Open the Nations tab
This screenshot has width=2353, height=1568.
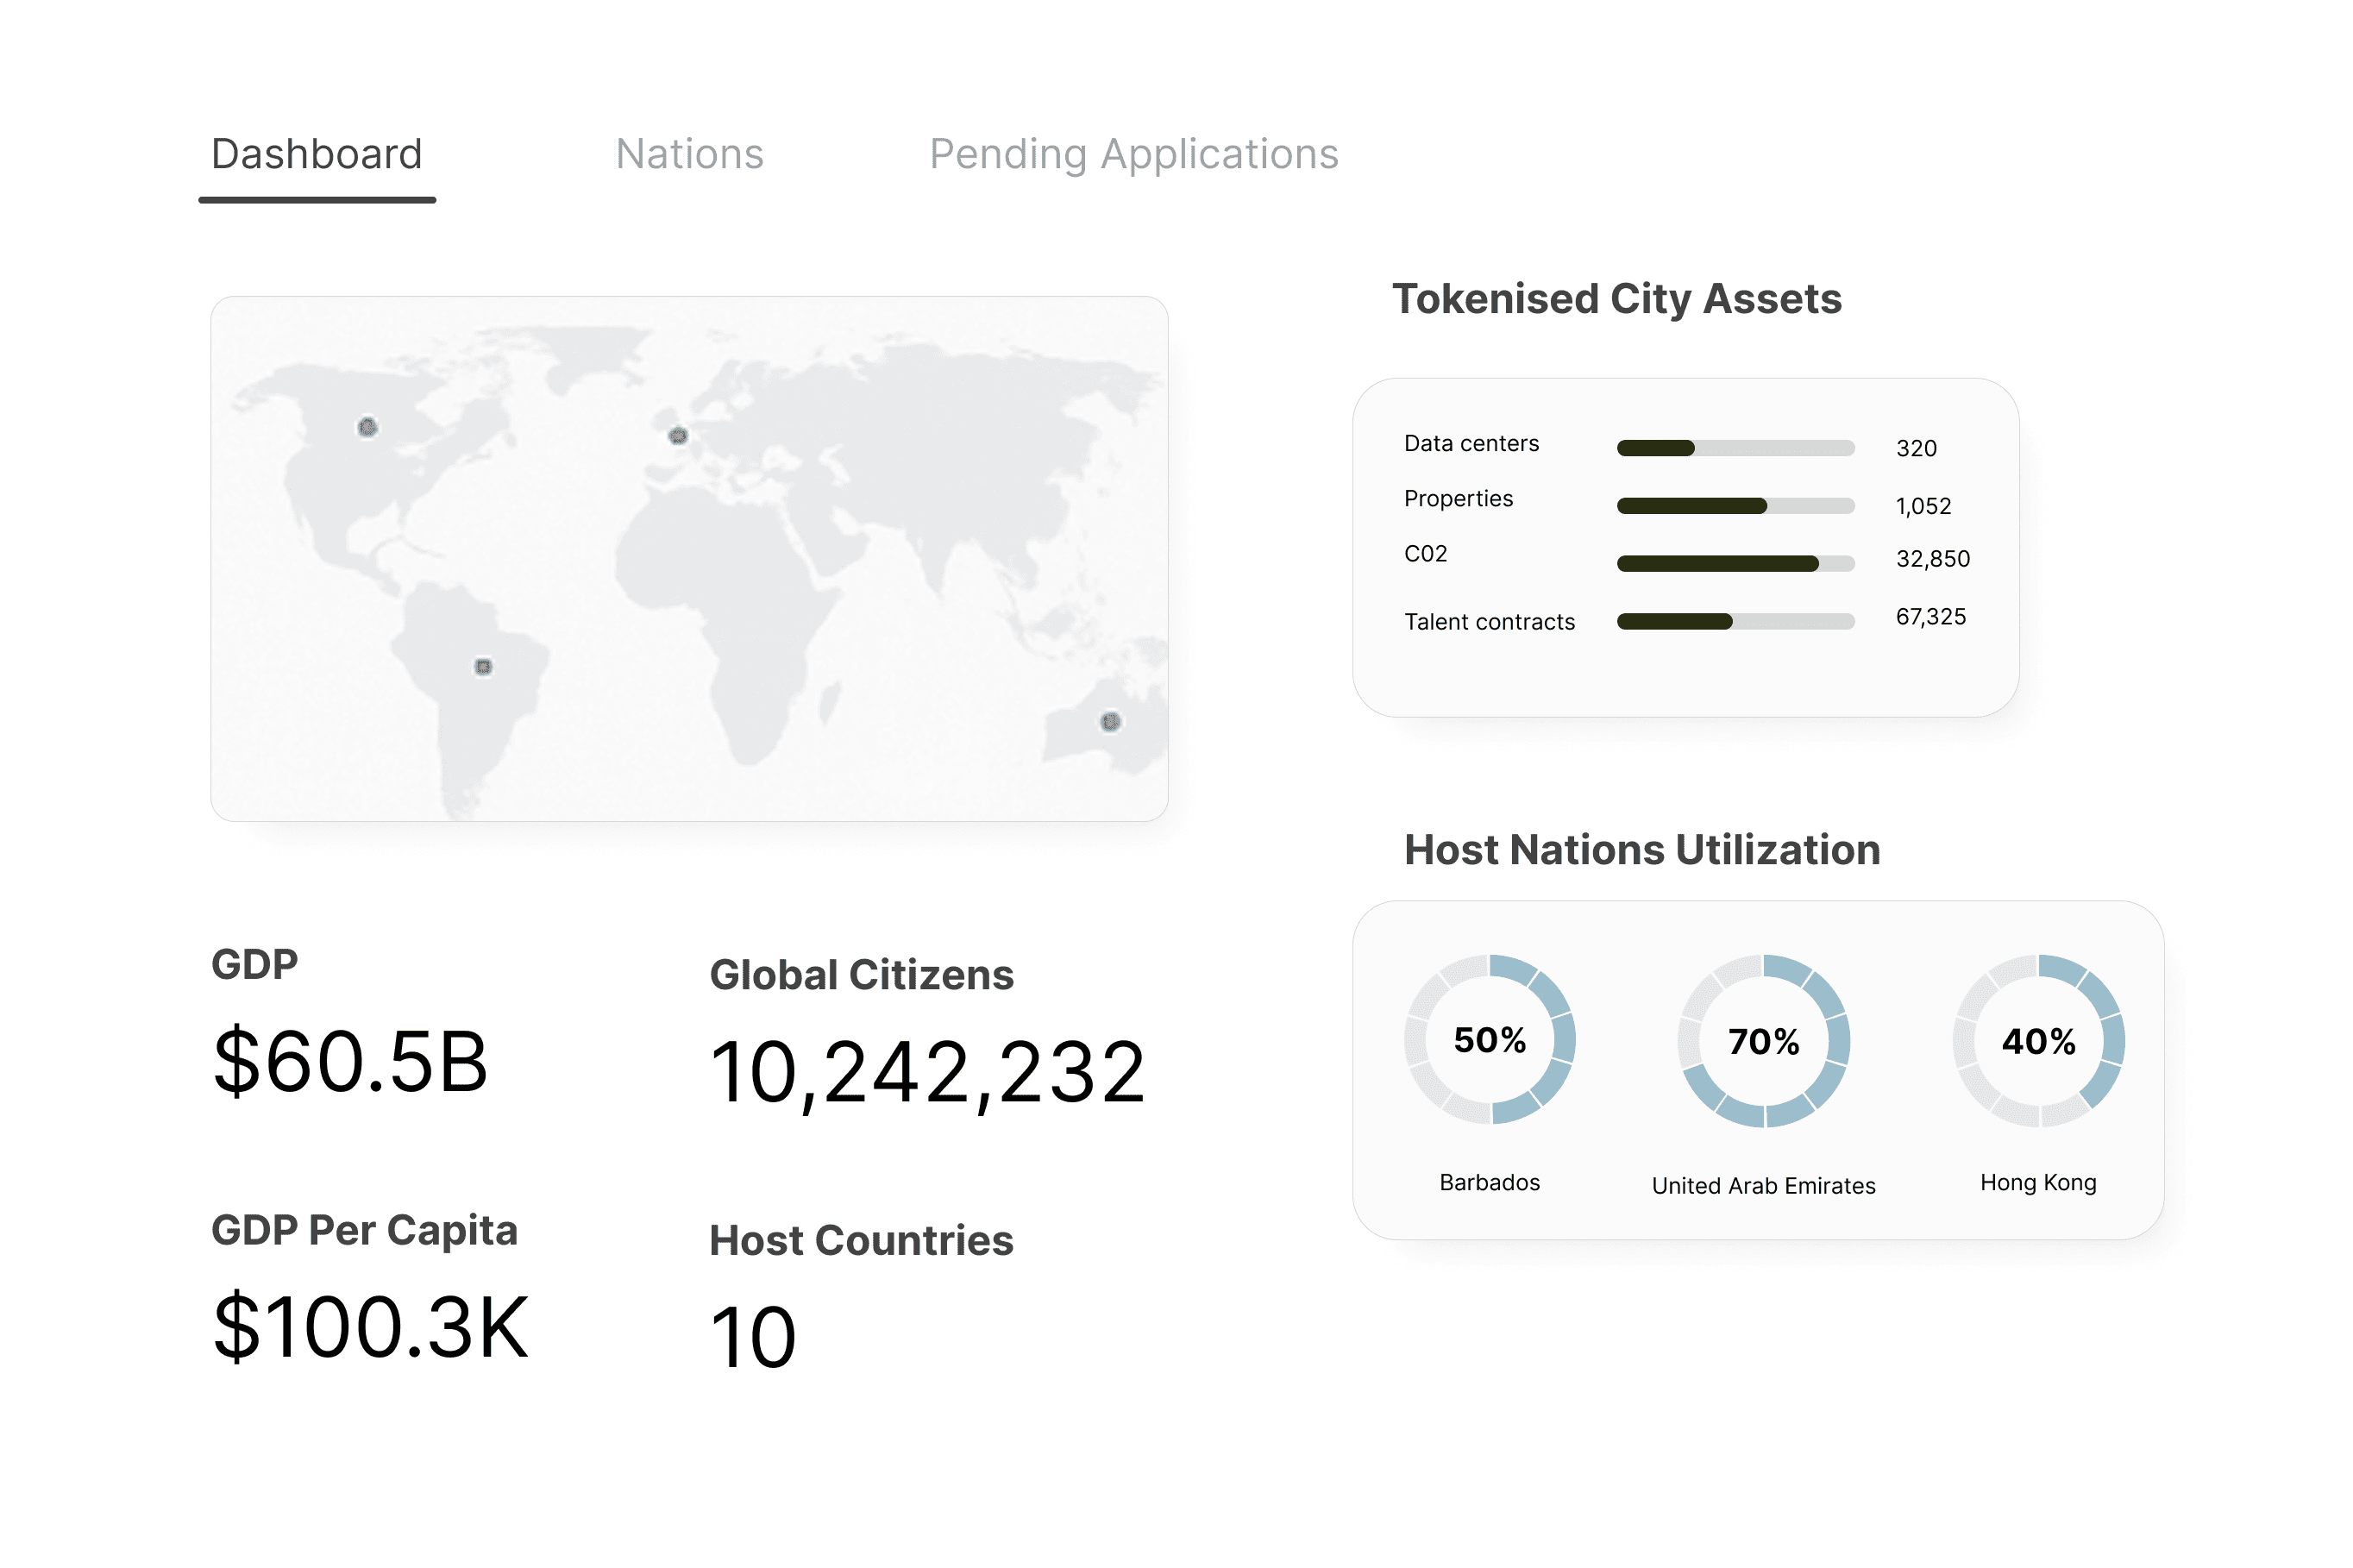[689, 154]
